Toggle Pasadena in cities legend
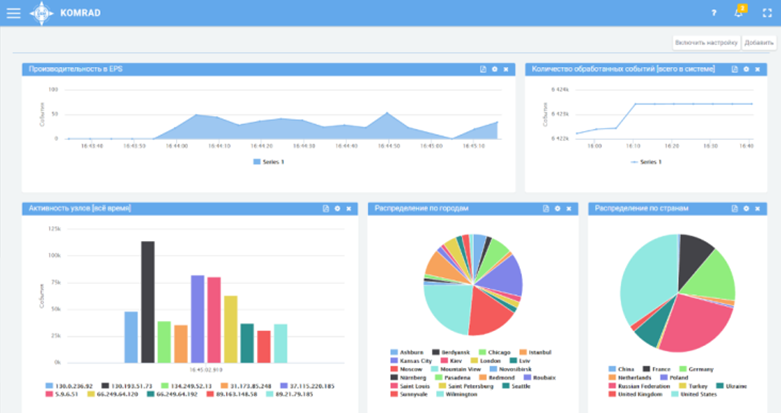Screen dimensions: 781x413 click(x=453, y=378)
